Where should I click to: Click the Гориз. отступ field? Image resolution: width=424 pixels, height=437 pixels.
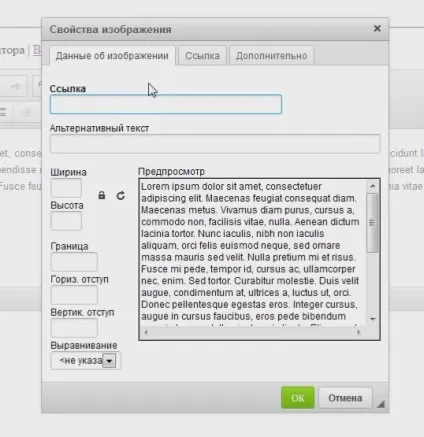tap(74, 295)
